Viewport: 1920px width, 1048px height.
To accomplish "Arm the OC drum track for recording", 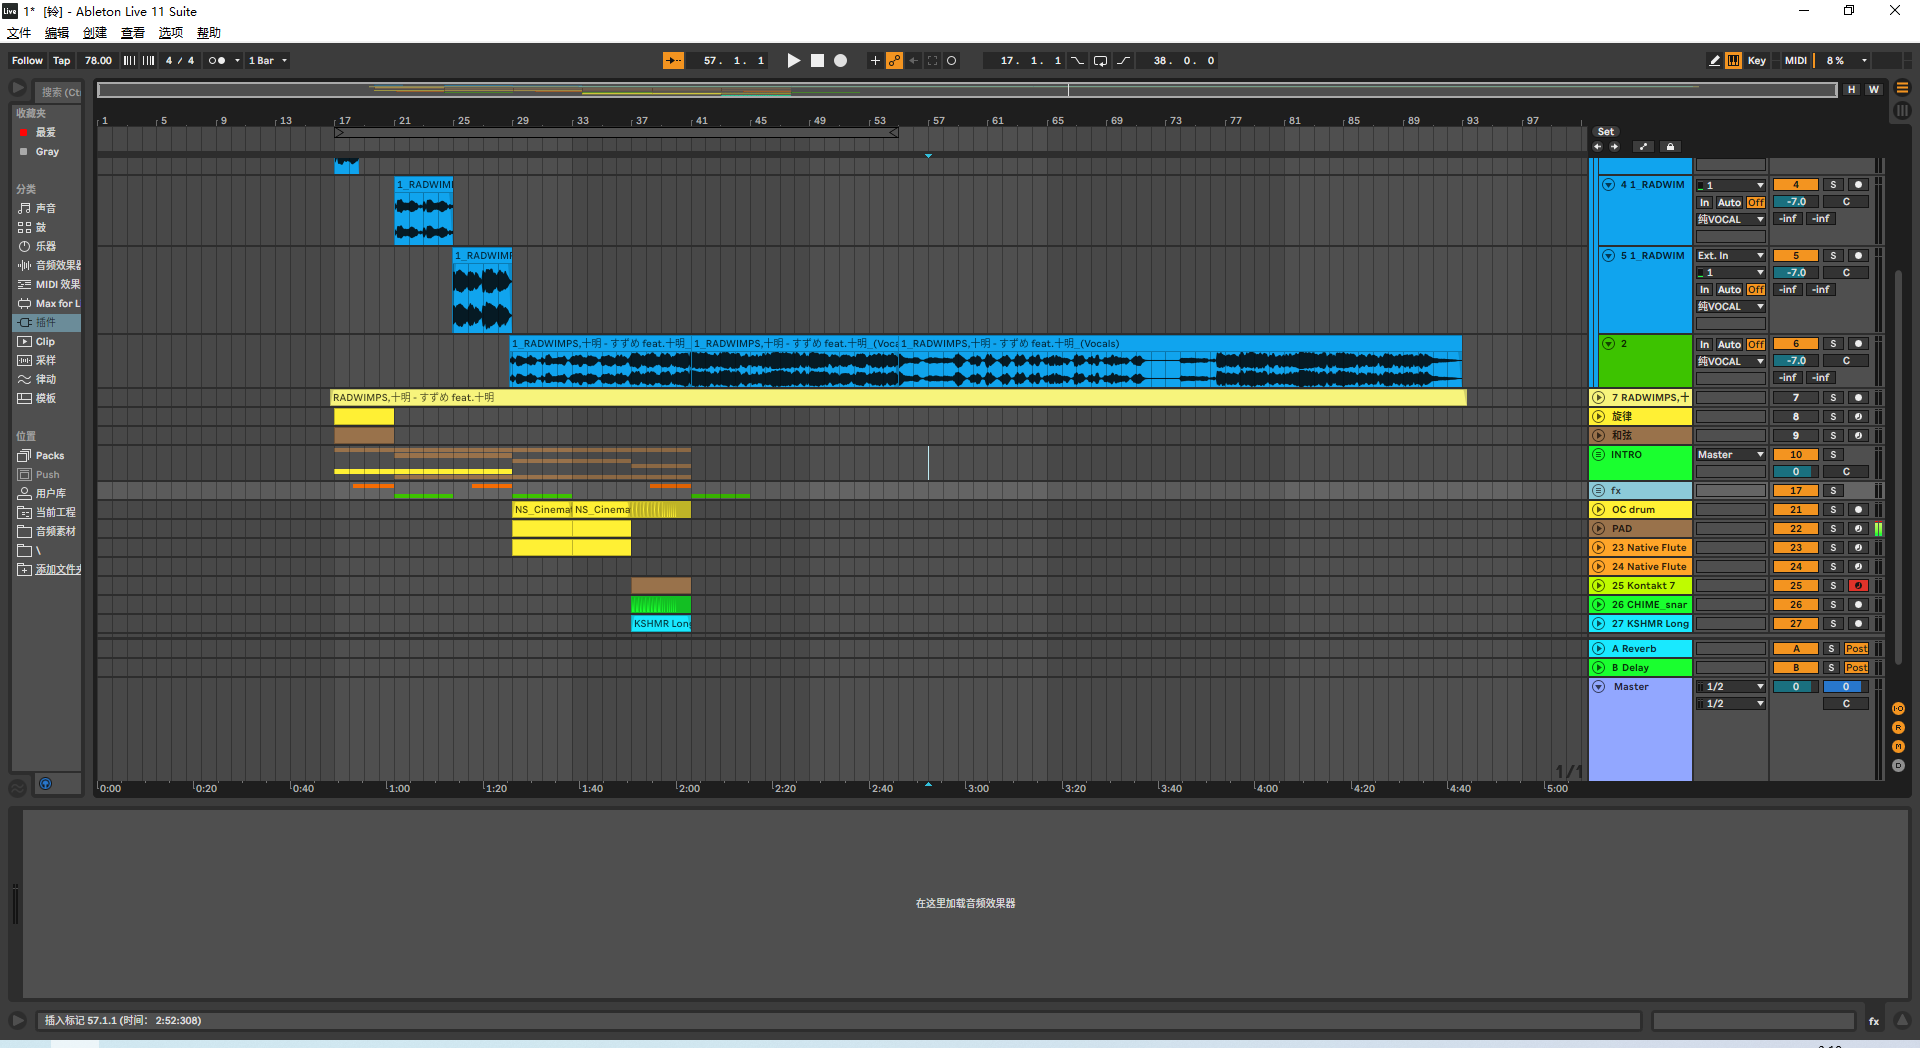I will point(1858,510).
